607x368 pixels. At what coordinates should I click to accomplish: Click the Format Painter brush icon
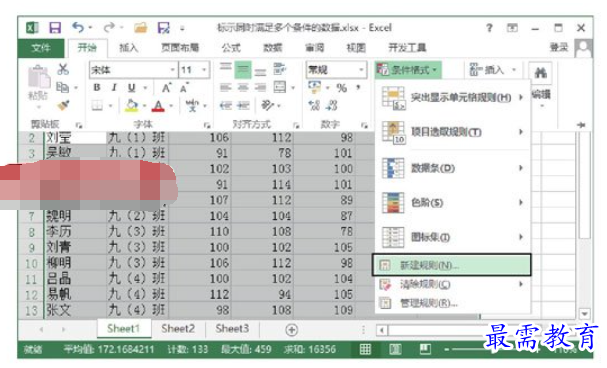pyautogui.click(x=63, y=105)
